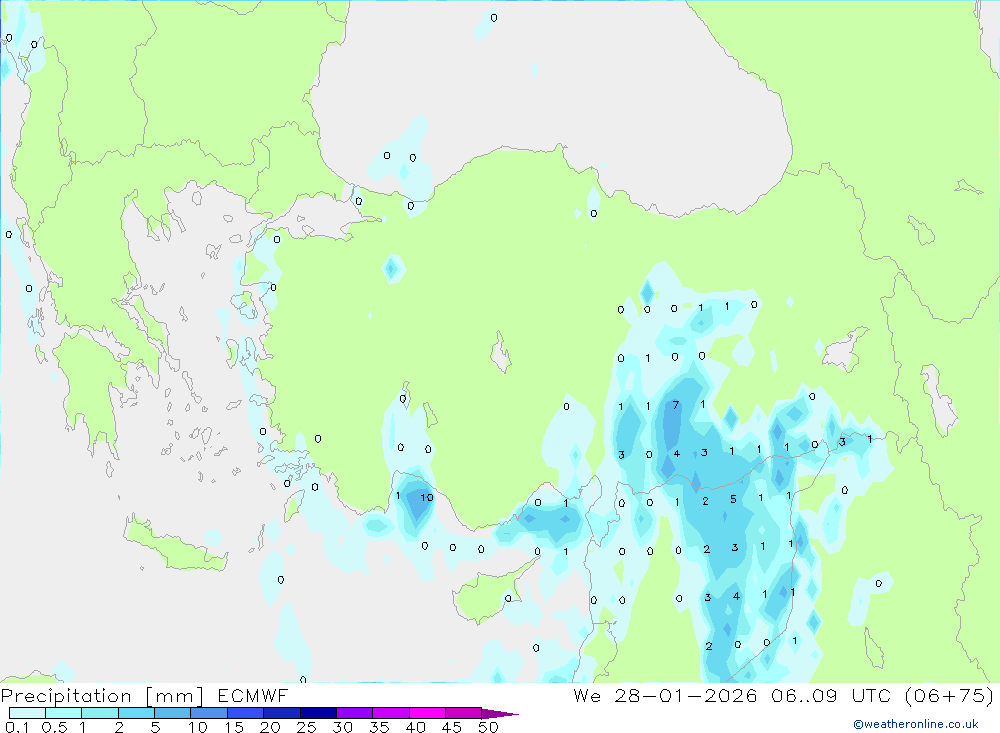The height and width of the screenshot is (733, 1000).
Task: Click the 45–50 mm legend color box
Action: click(463, 713)
